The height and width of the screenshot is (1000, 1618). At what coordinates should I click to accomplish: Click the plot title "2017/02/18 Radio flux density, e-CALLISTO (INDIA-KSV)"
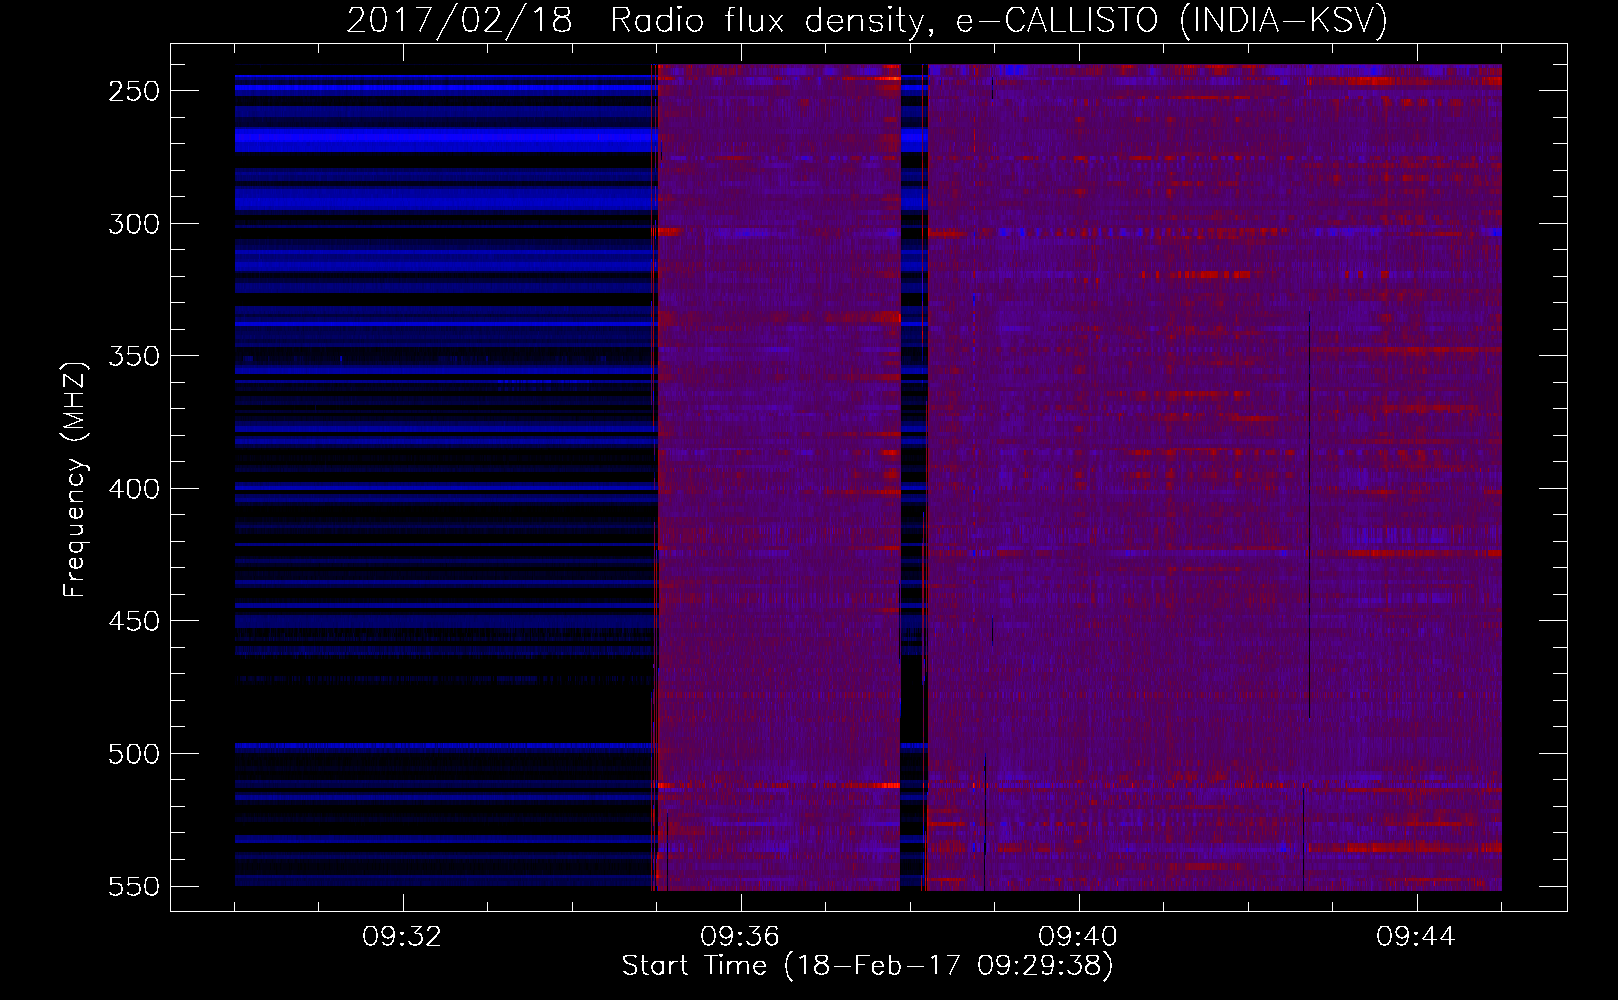[867, 20]
